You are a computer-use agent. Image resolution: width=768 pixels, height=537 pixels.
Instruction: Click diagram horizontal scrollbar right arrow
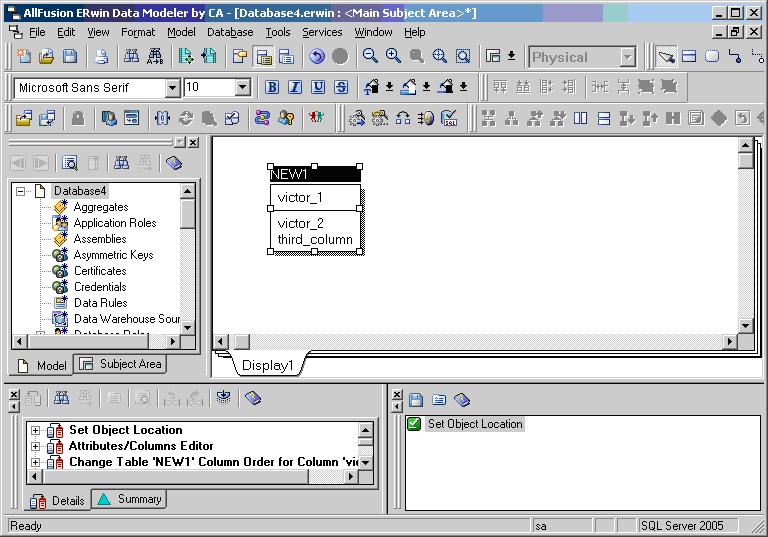[730, 341]
